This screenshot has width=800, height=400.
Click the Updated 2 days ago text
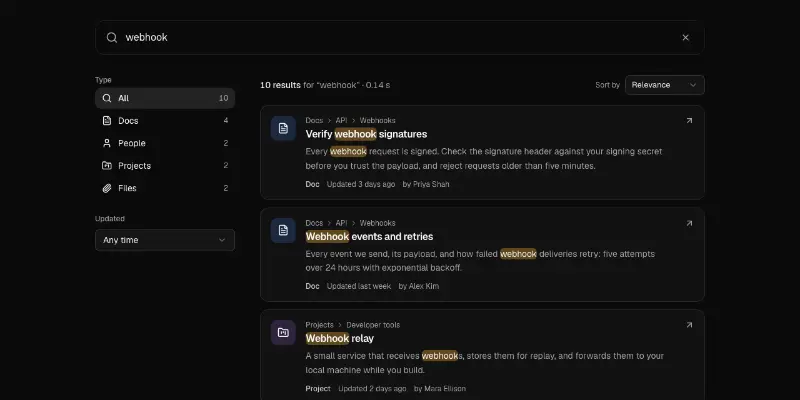[x=372, y=389]
